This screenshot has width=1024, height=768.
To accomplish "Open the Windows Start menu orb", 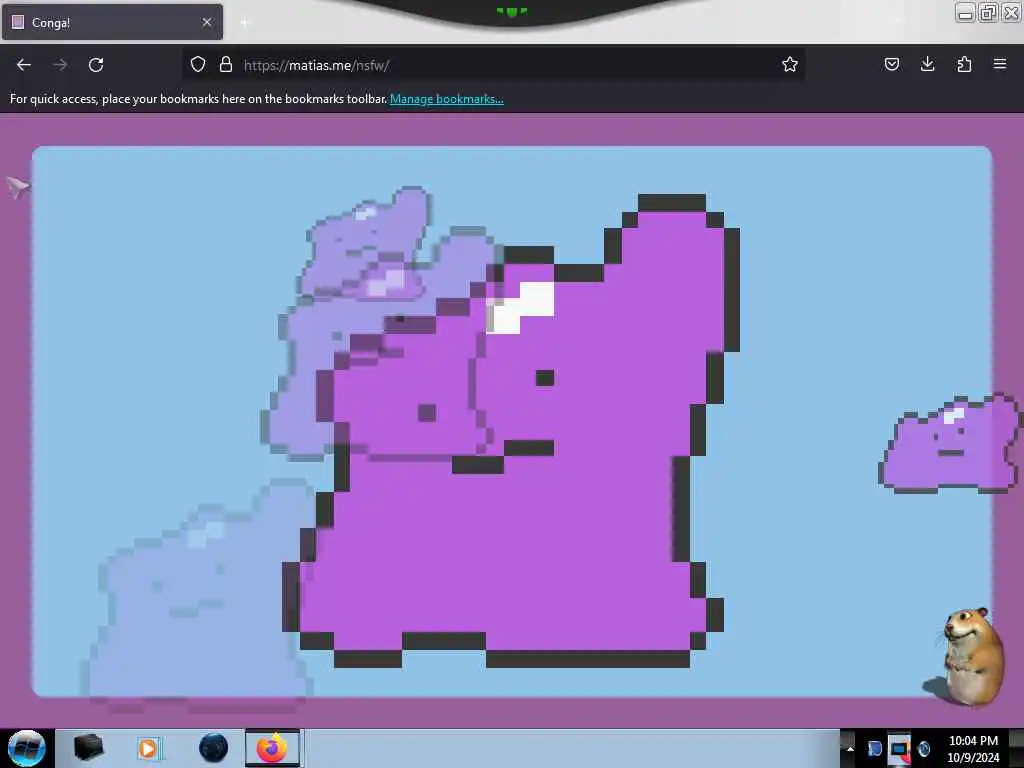I will click(x=26, y=748).
